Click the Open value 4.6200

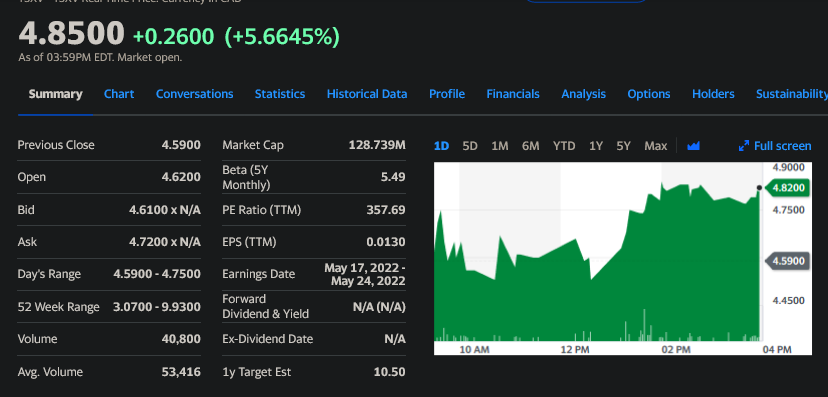tap(181, 177)
